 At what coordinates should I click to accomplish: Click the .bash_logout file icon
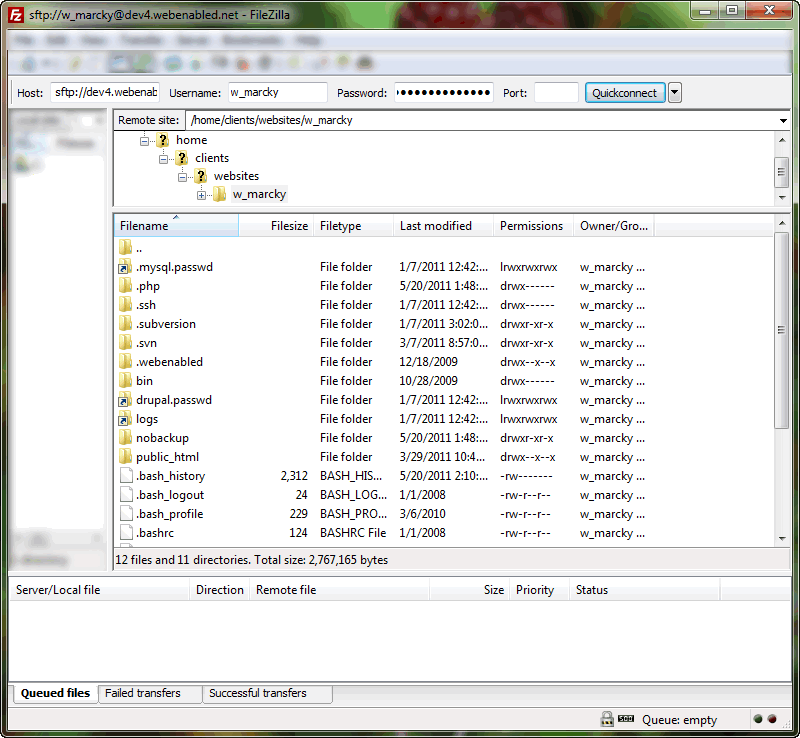click(x=126, y=495)
